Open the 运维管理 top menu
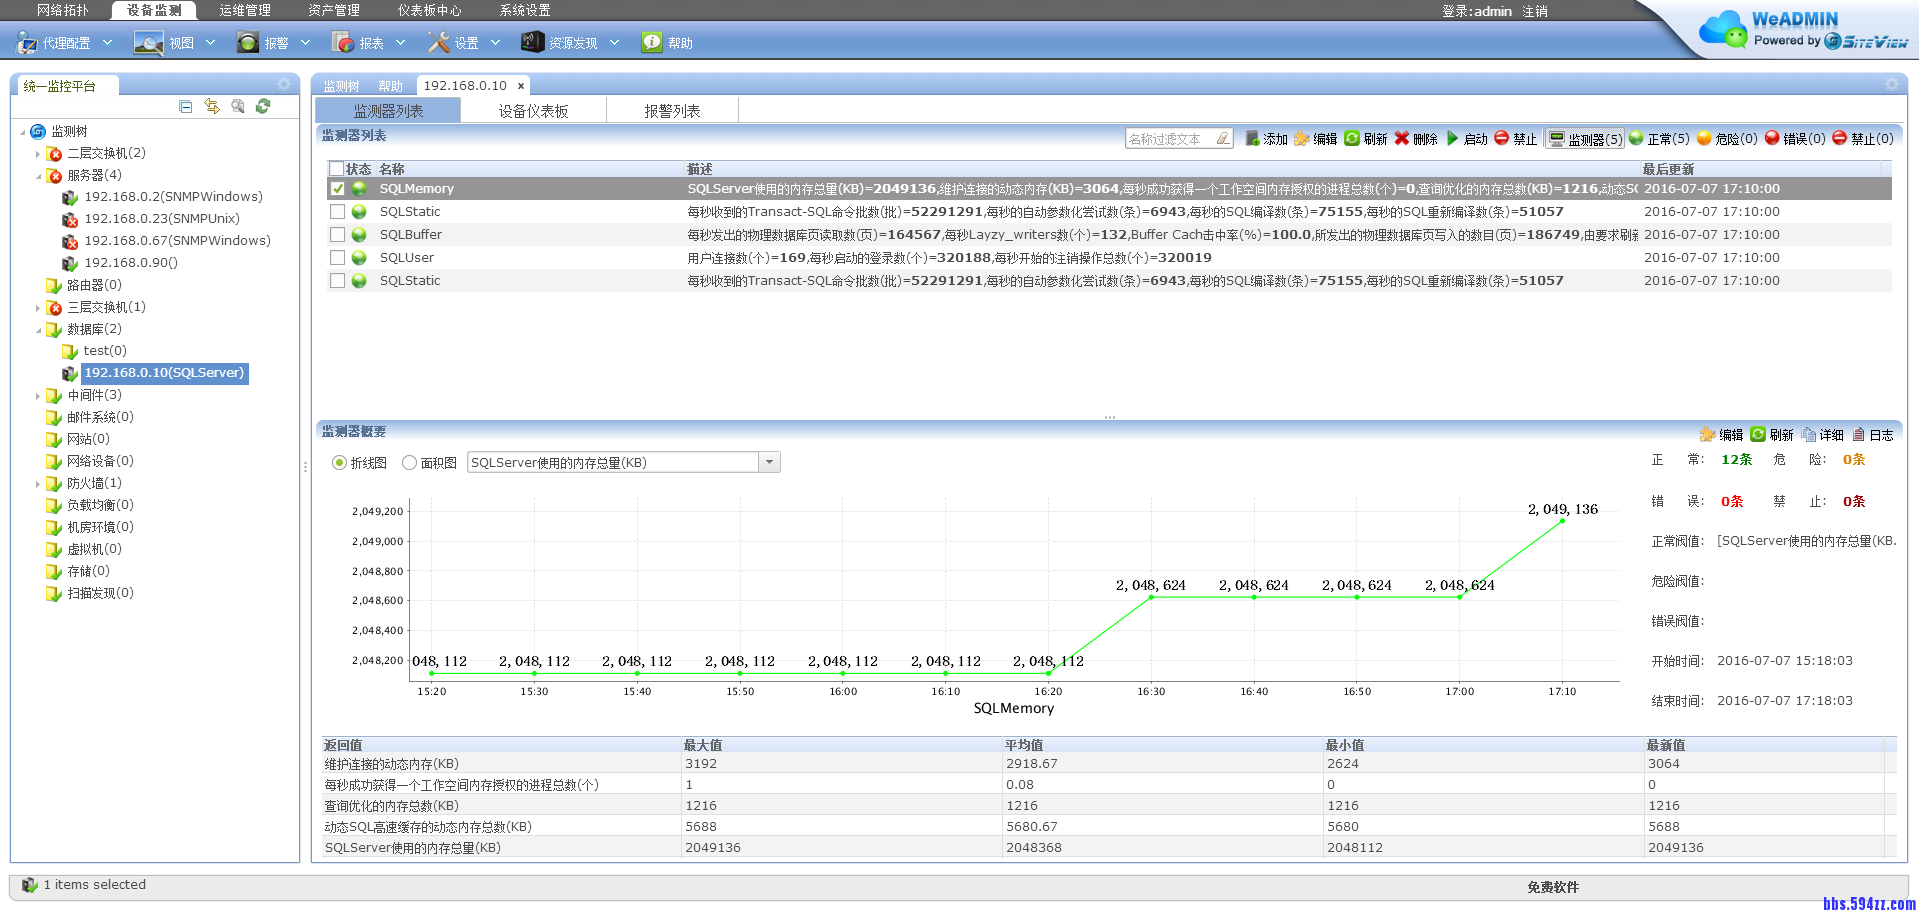Image resolution: width=1919 pixels, height=914 pixels. (245, 10)
